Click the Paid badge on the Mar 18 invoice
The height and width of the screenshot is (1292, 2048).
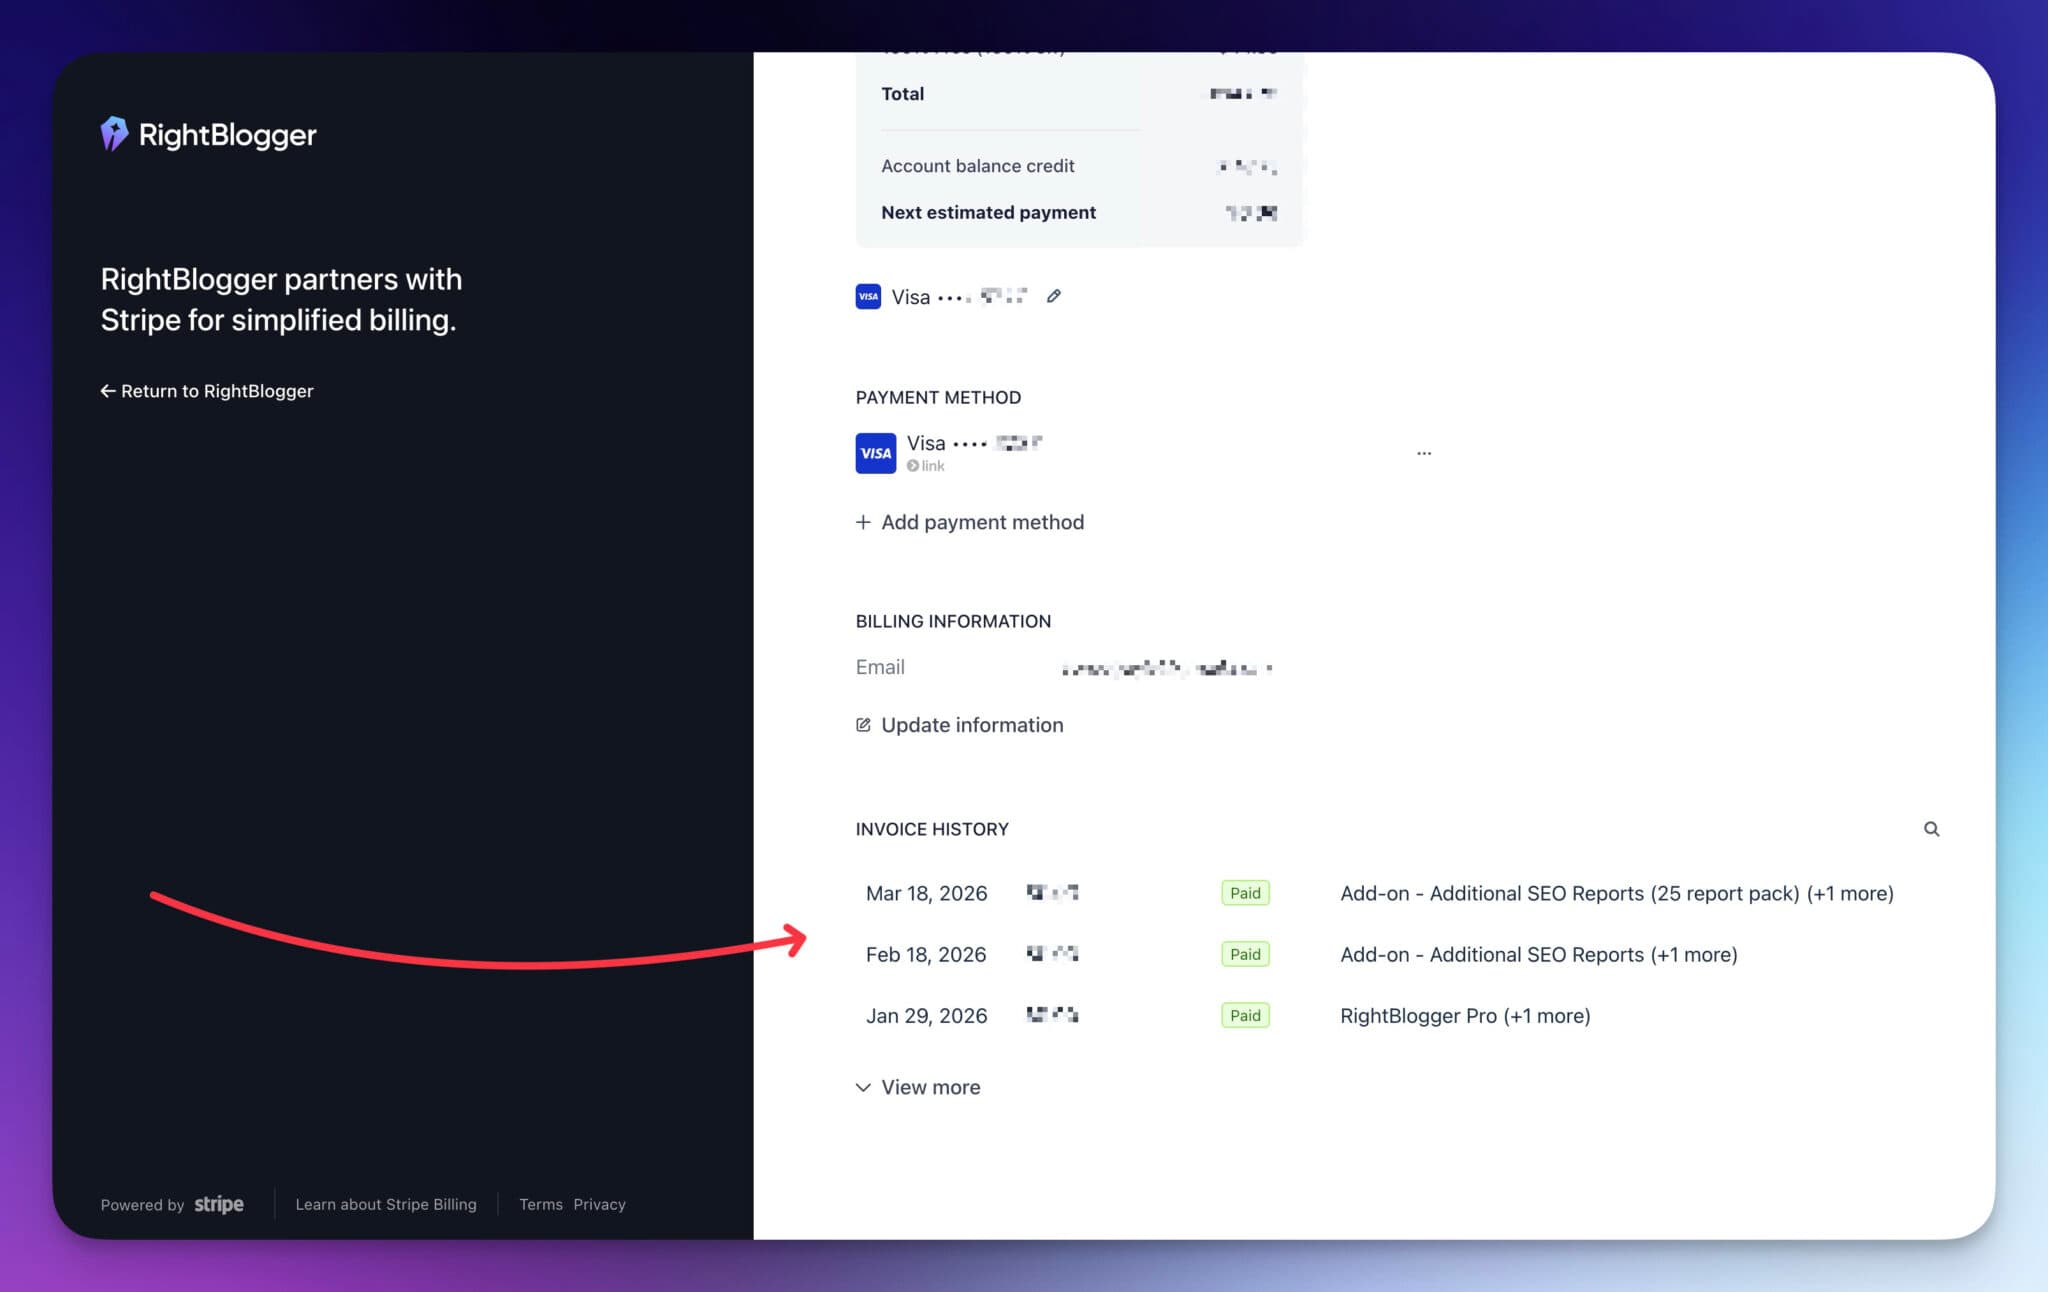1244,892
